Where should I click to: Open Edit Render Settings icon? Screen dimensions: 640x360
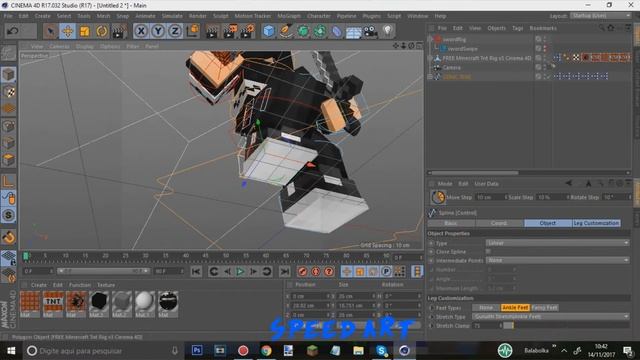(x=247, y=31)
